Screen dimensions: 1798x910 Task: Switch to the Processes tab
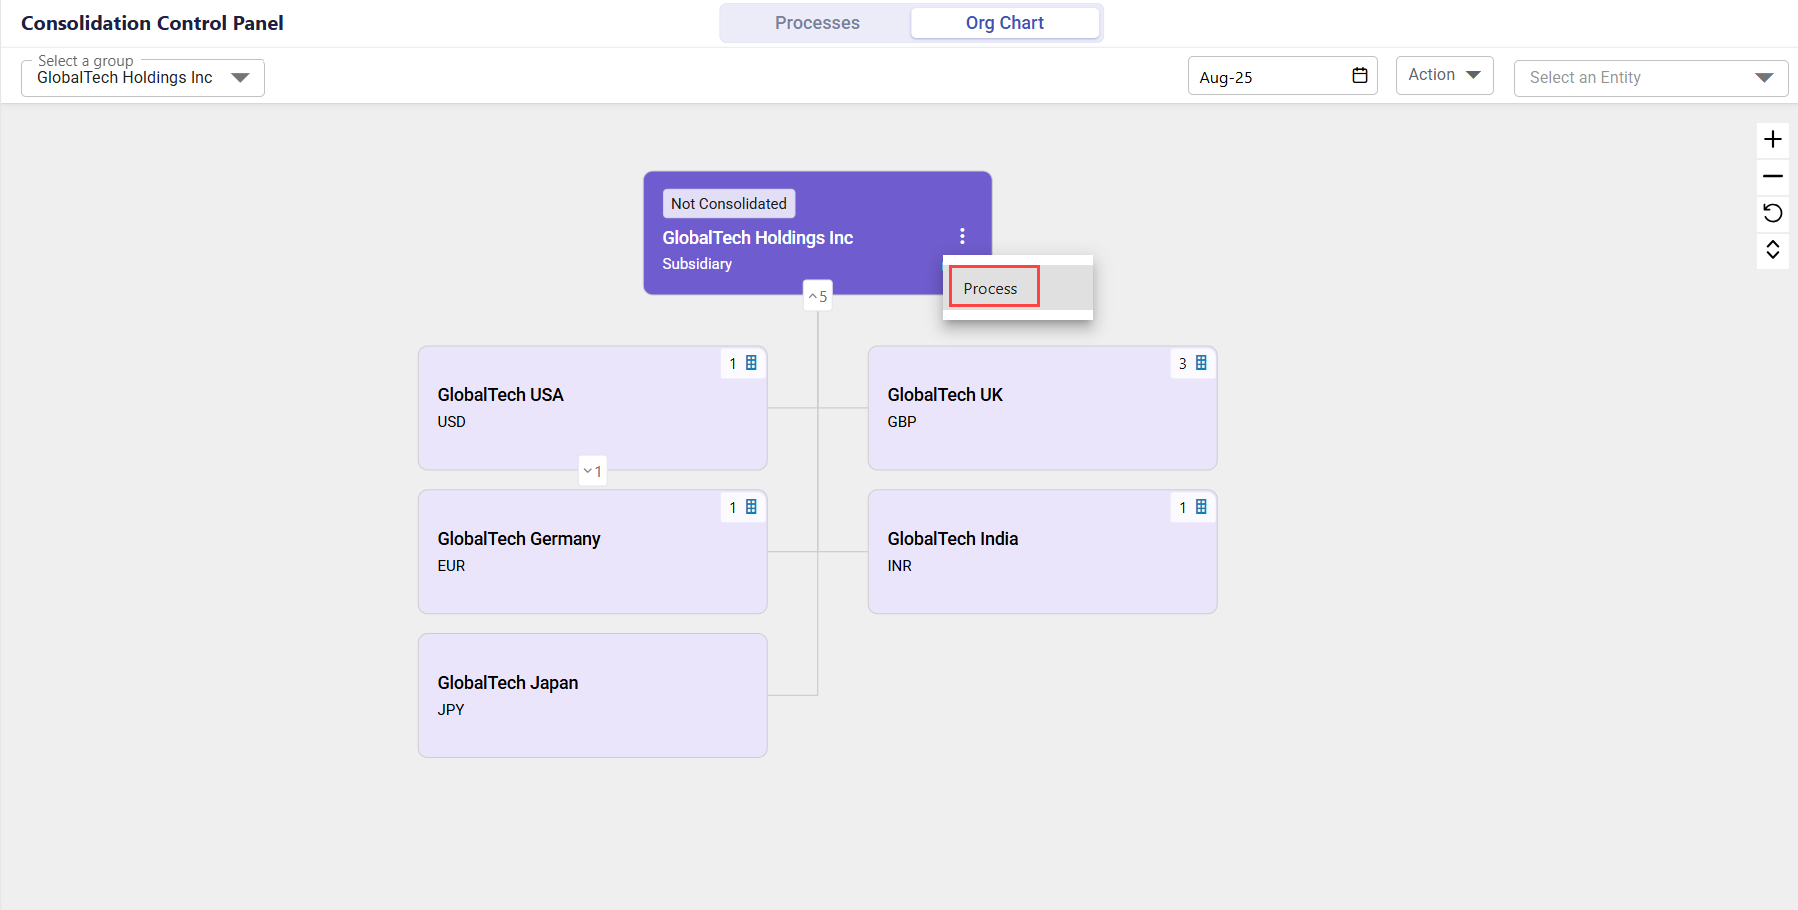[x=816, y=23]
